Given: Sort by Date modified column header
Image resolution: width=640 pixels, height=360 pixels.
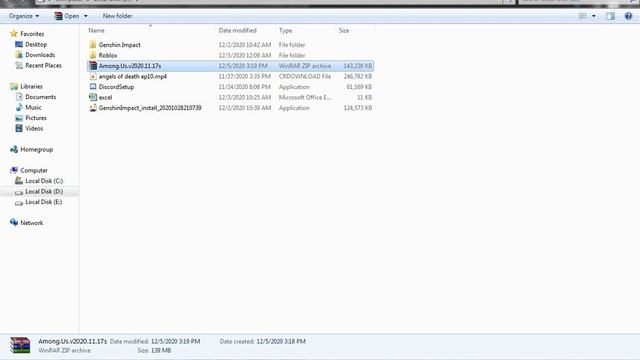Looking at the screenshot, I should tap(238, 30).
